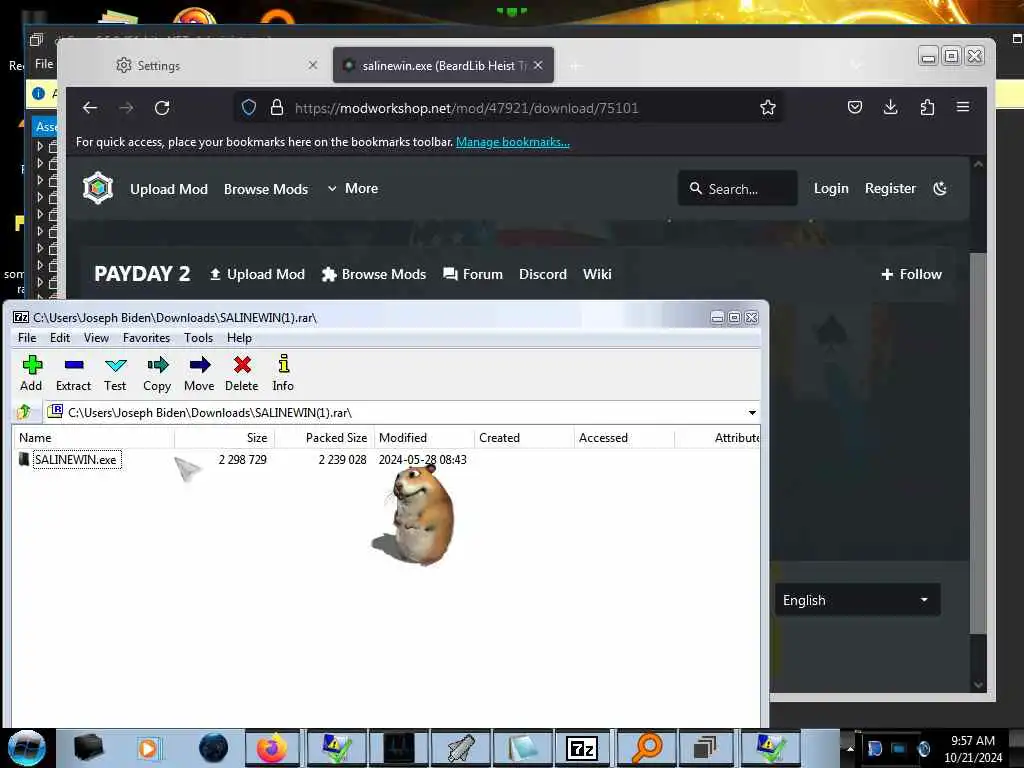Image resolution: width=1024 pixels, height=768 pixels.
Task: Click Firefox icon in the taskbar
Action: point(272,748)
